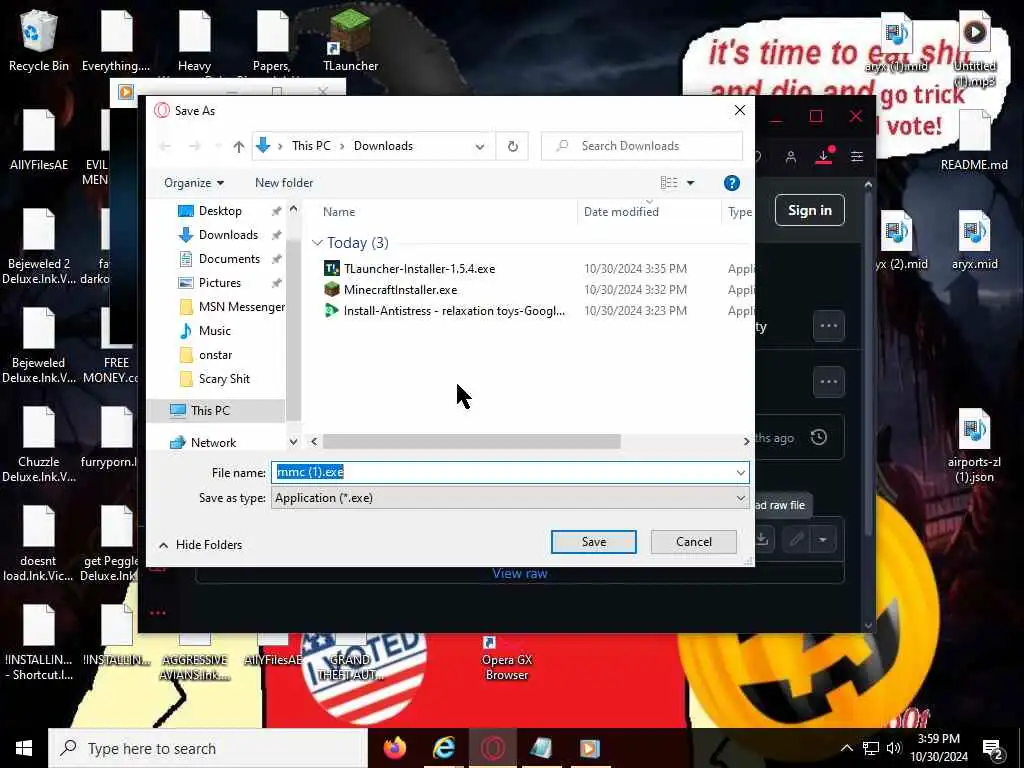
Task: Select Untitled (1).mp3 desktop file
Action: 974,49
